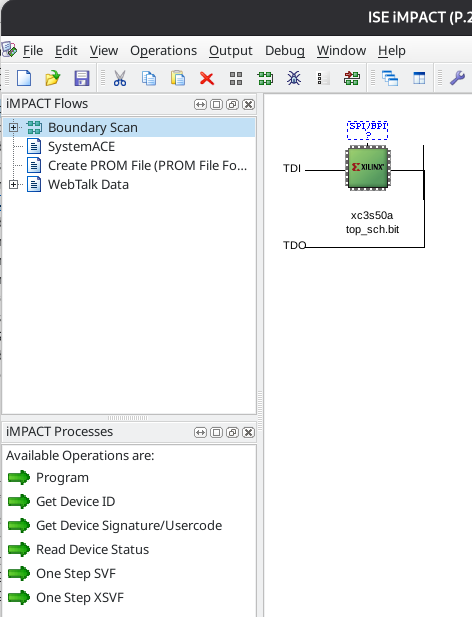
Task: Open the Operations menu
Action: click(163, 50)
